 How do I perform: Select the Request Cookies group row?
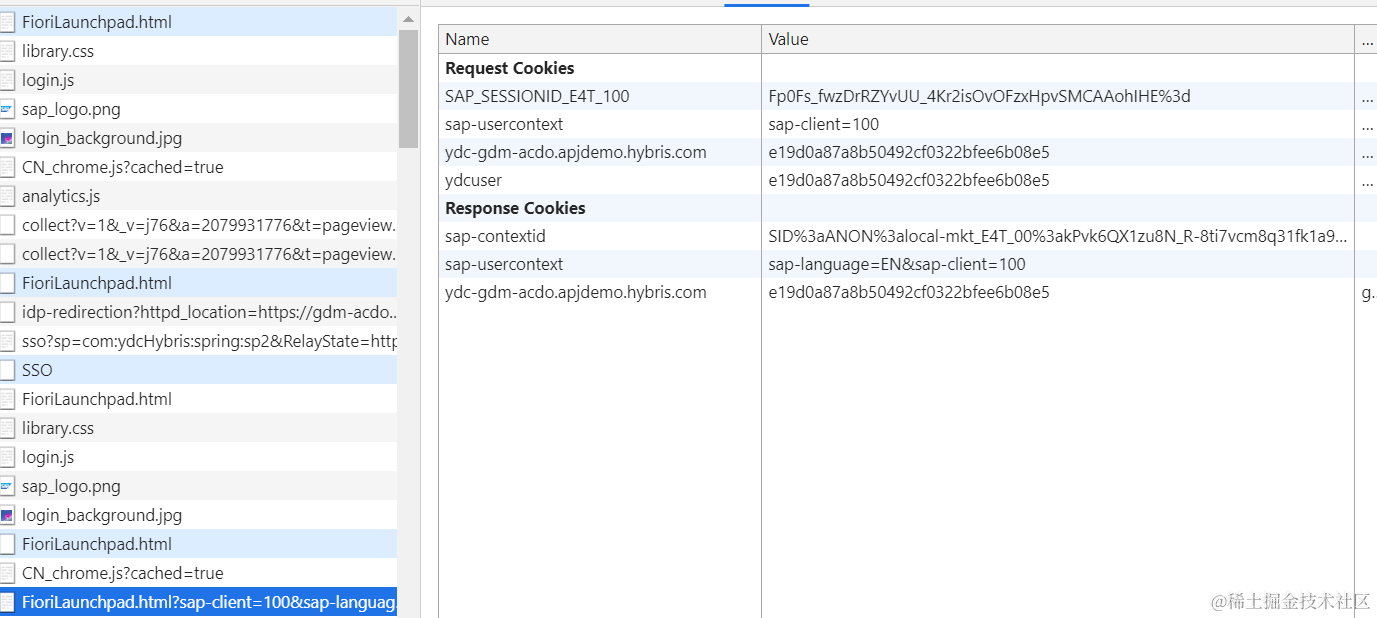907,68
